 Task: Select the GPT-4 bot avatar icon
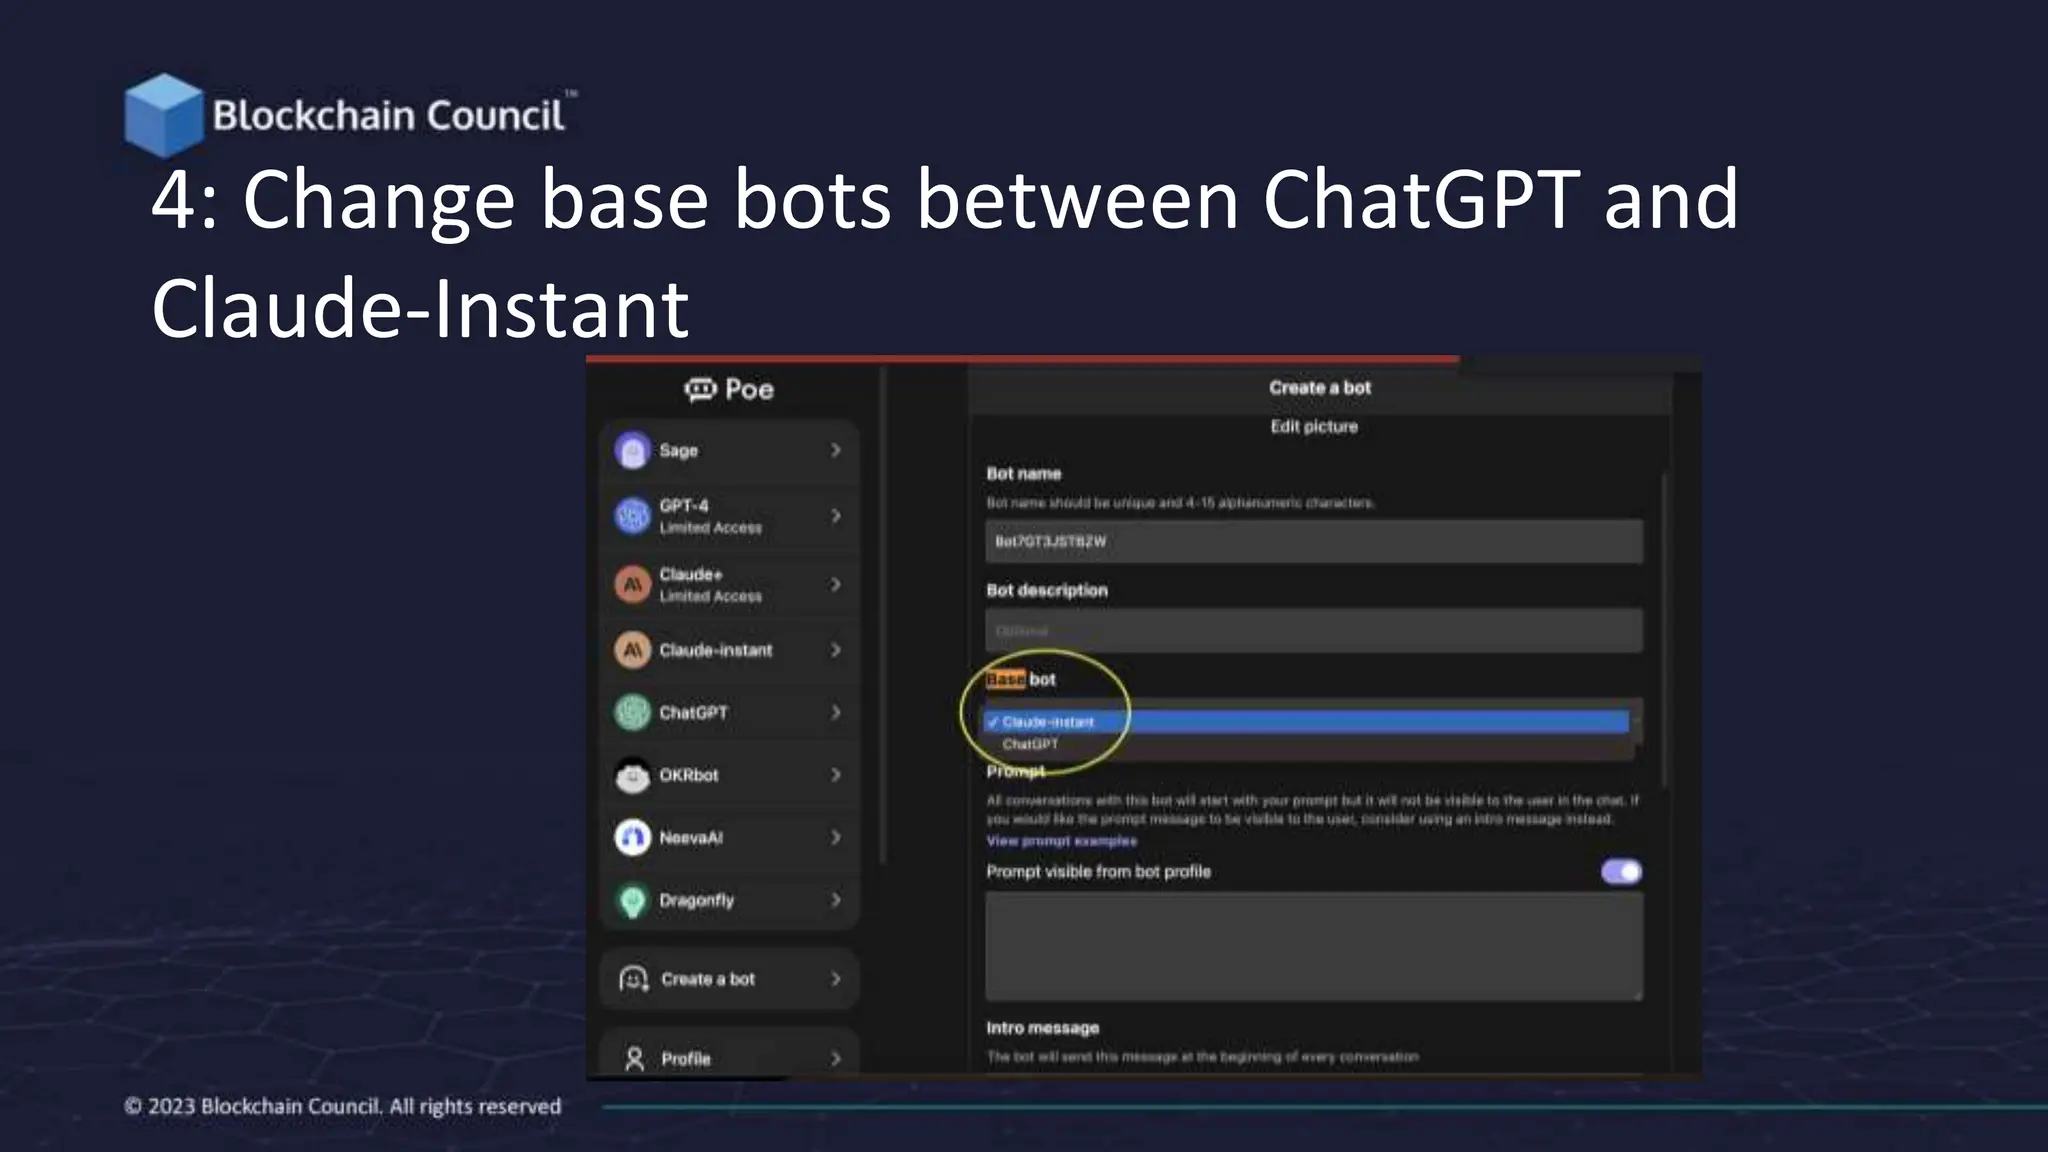632,516
